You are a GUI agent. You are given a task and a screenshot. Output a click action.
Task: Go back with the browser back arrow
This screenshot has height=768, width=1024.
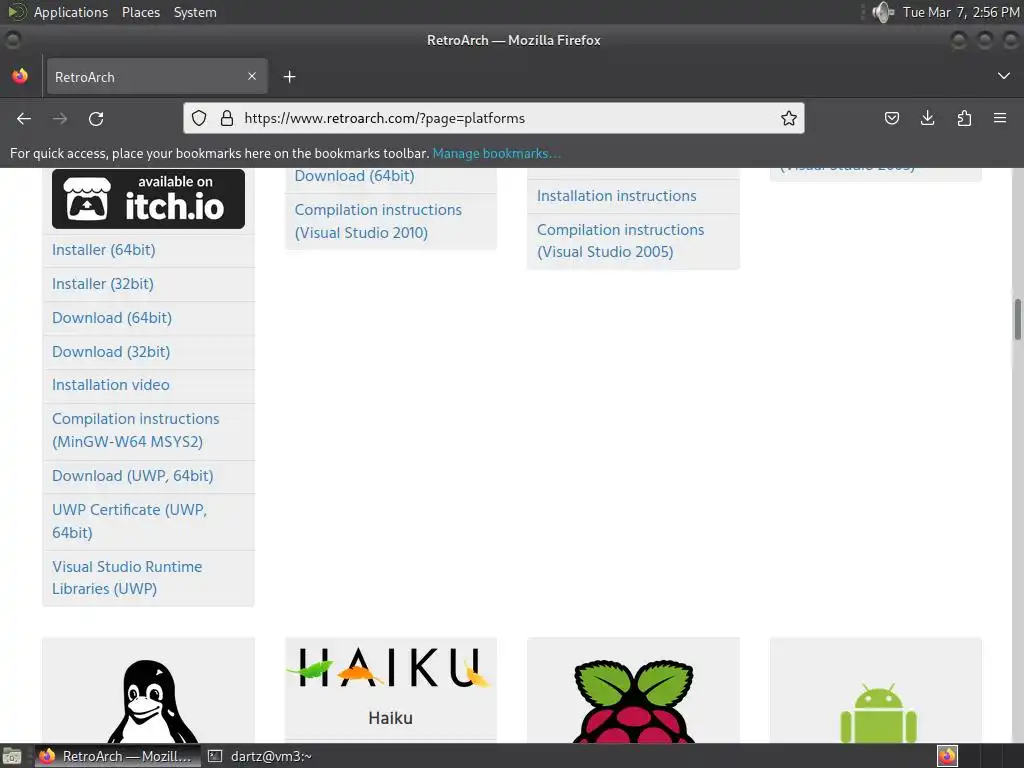tap(24, 118)
